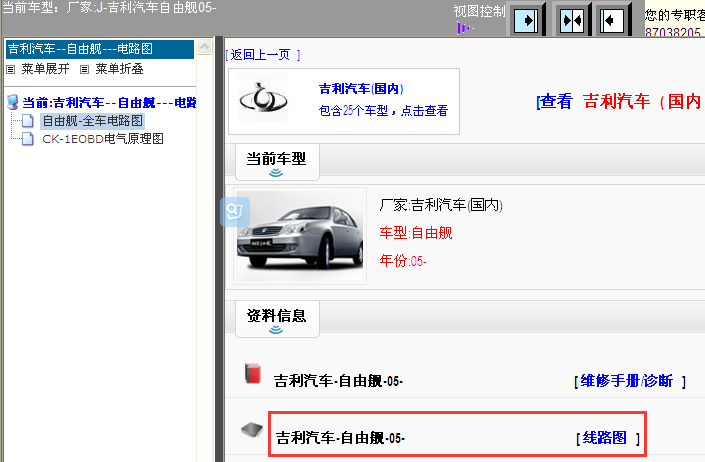Click the 当前车型：厂家:J-吉利汽车自由舰05- status text
Screen dimensions: 705x462
coord(109,8)
